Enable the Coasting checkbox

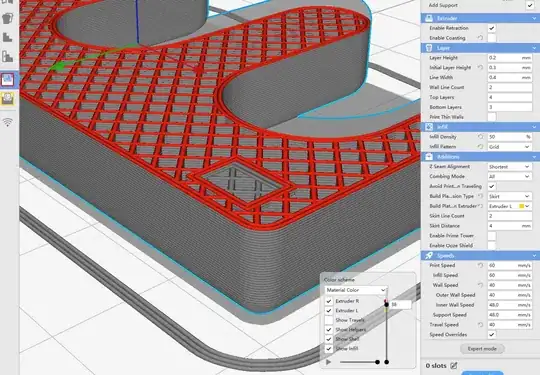(492, 38)
